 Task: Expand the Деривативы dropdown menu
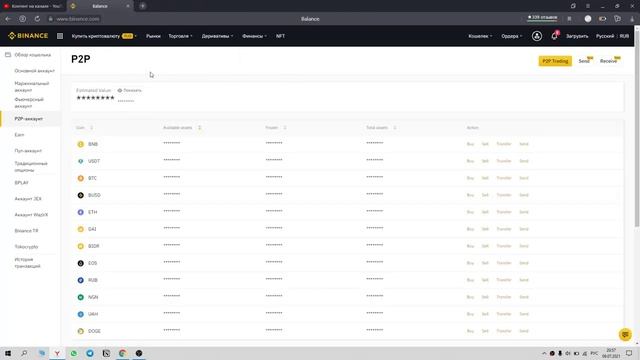[218, 36]
